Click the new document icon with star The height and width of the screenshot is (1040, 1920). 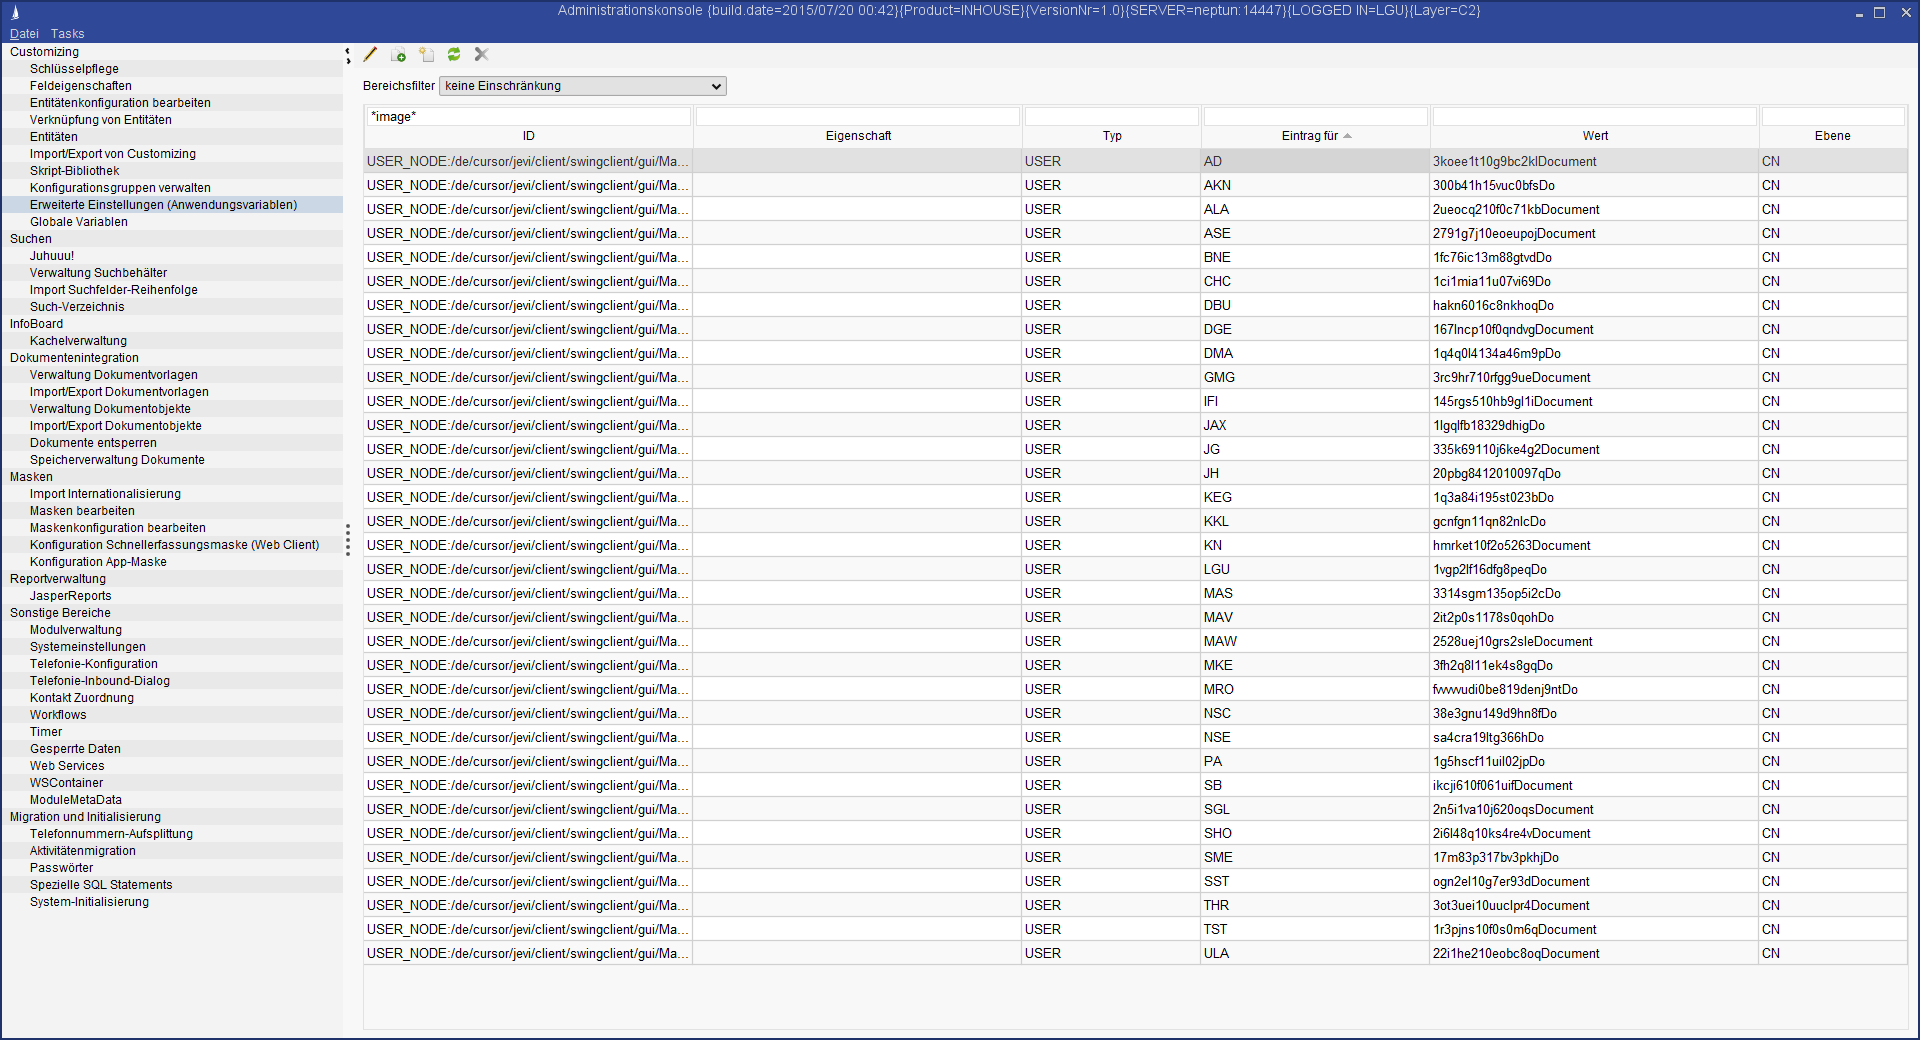tap(427, 55)
